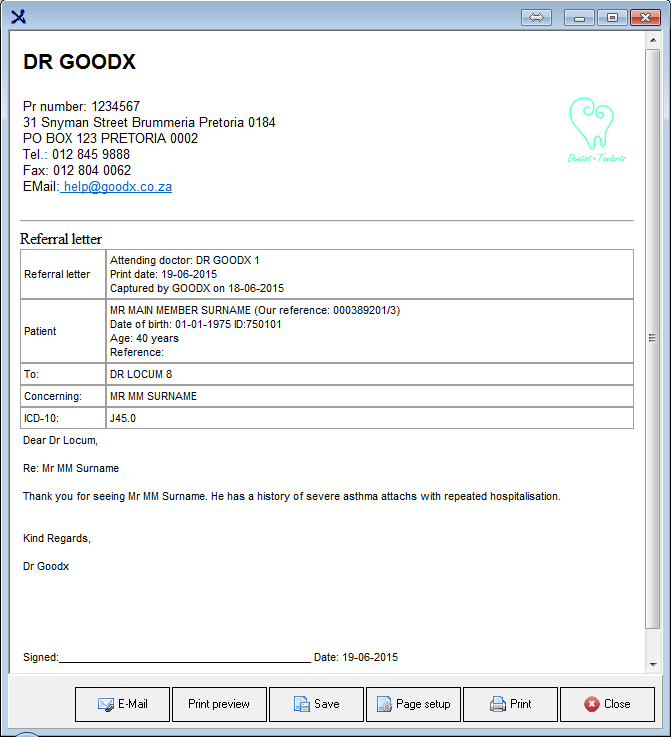Open Print preview of the letter
This screenshot has width=671, height=737.
(x=219, y=704)
